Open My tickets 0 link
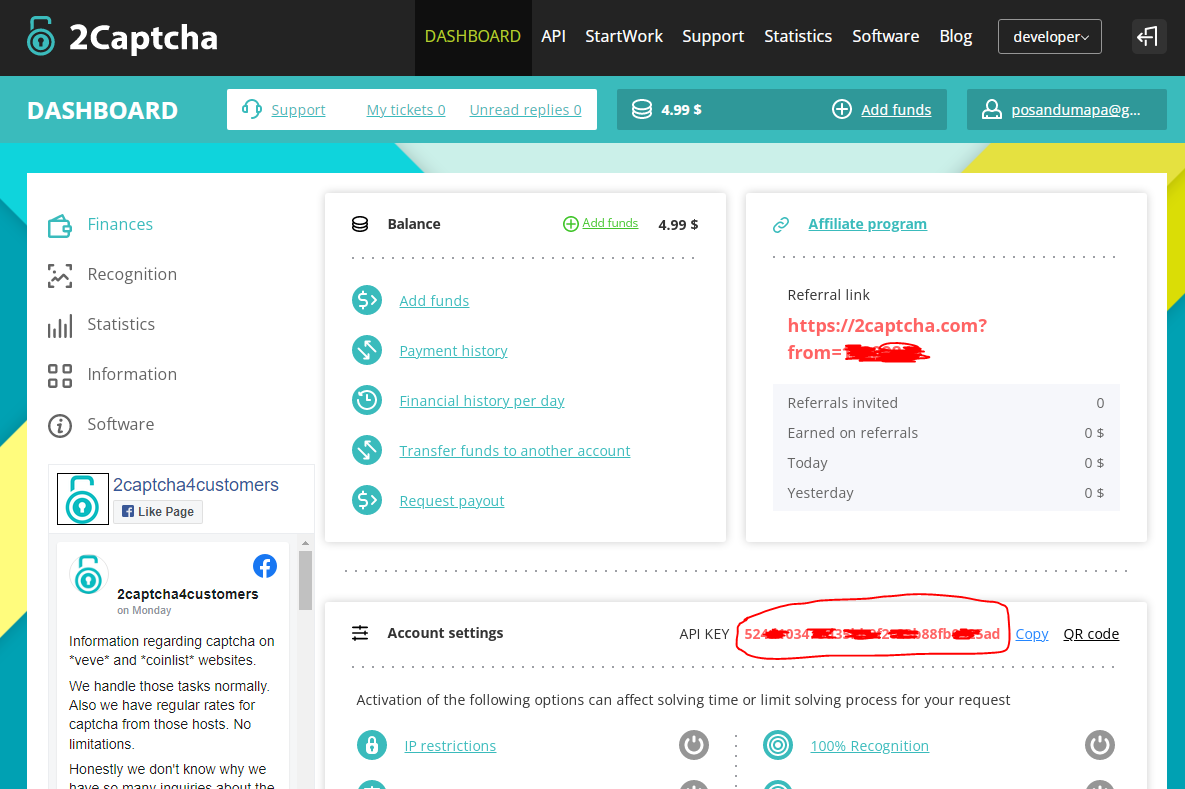 pyautogui.click(x=406, y=110)
